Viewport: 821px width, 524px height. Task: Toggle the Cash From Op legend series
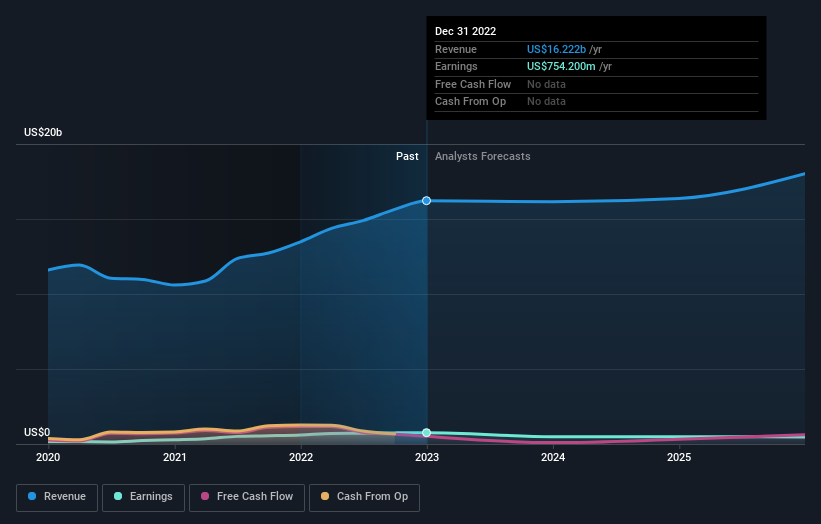pos(364,497)
